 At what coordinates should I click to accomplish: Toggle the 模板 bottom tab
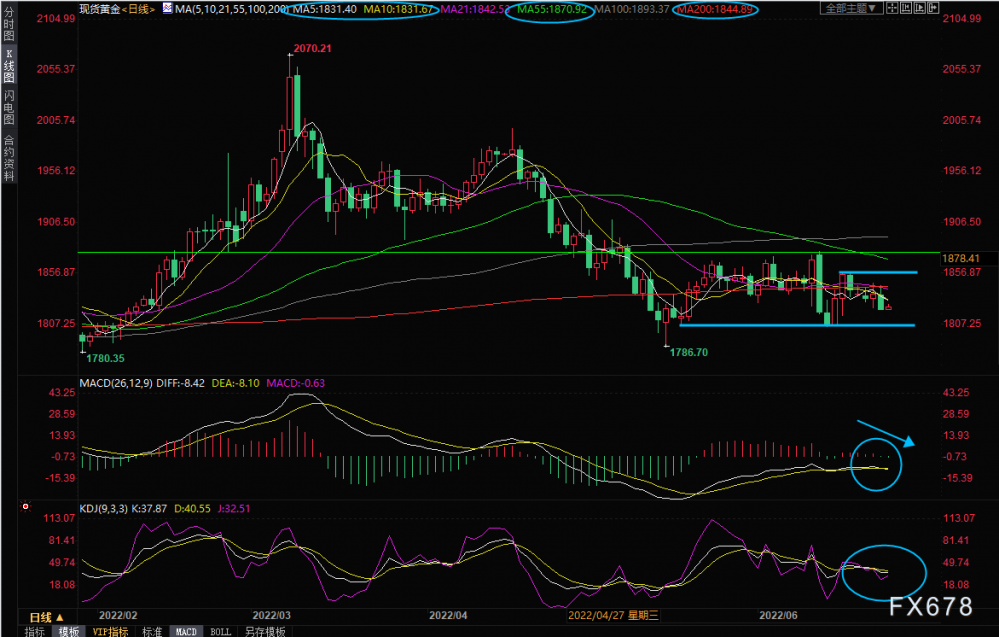click(x=68, y=631)
